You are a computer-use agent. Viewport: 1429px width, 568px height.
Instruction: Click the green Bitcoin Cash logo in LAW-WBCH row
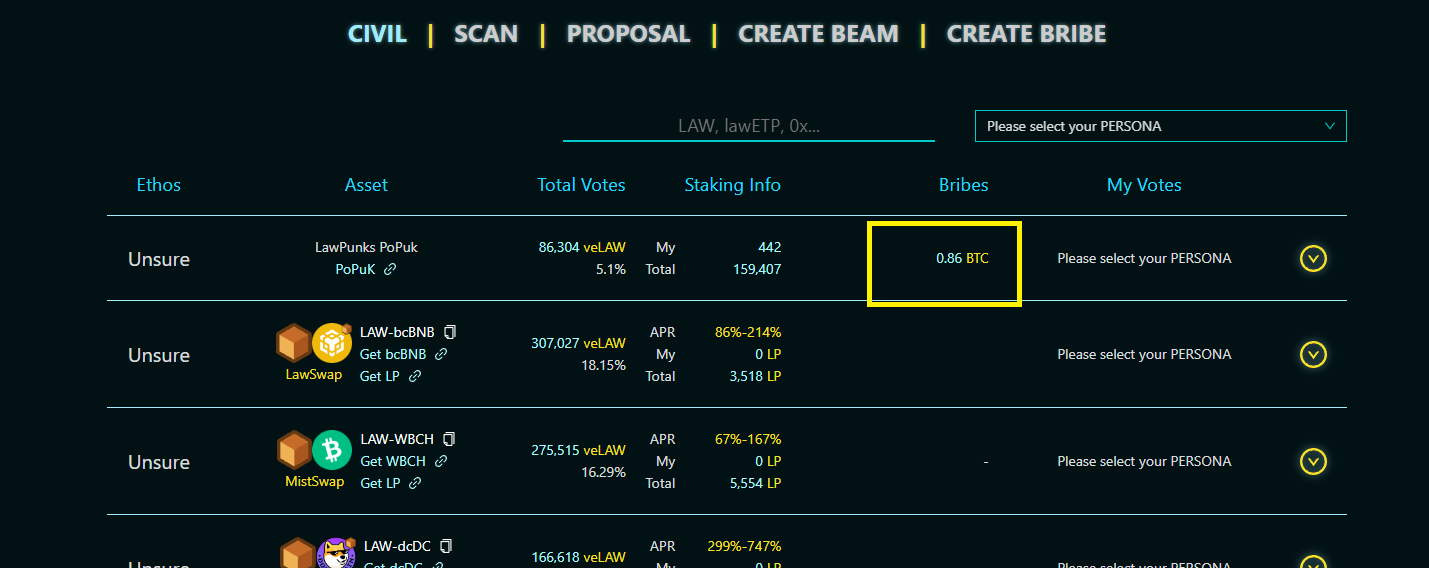(332, 451)
